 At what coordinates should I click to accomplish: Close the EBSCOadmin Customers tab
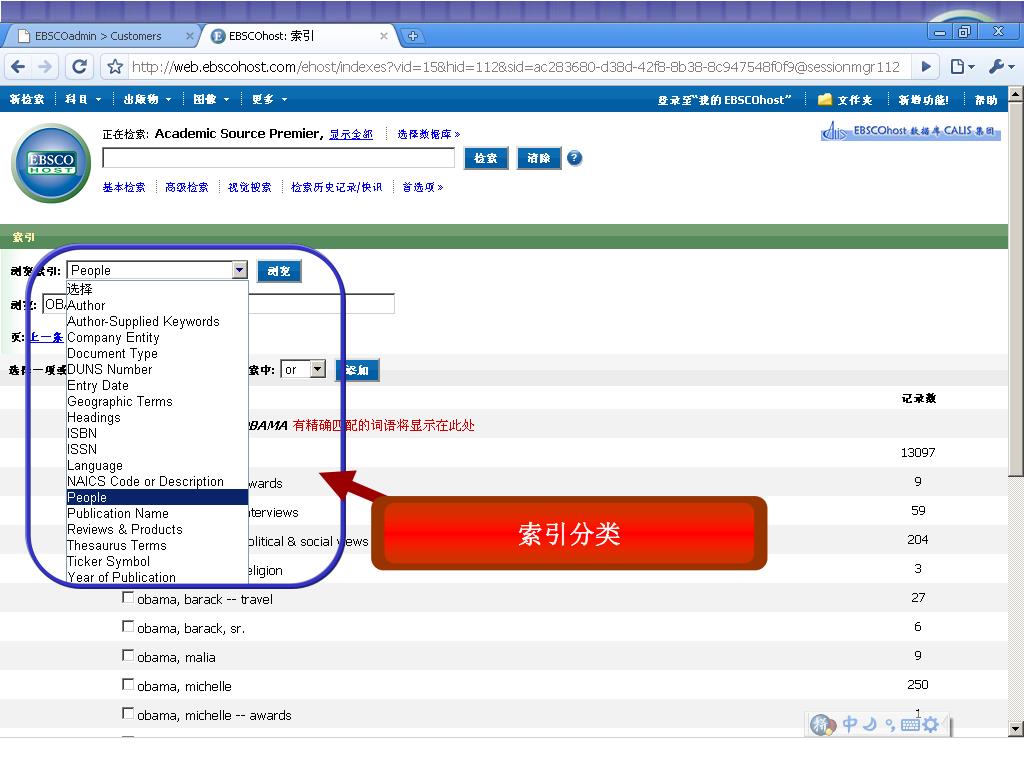(190, 36)
